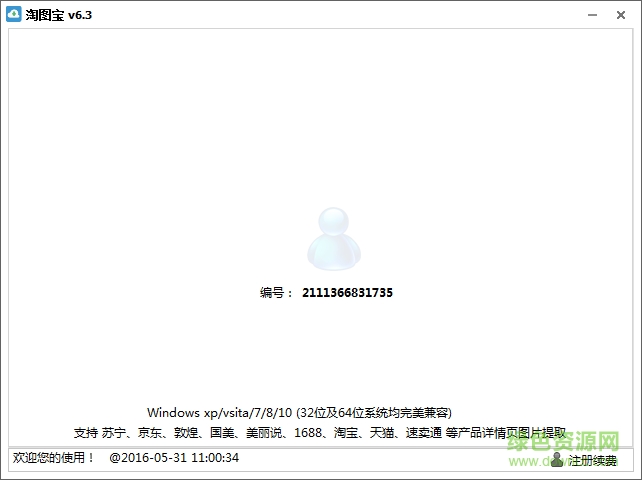This screenshot has height=480, width=642.
Task: Open the 注册续费 registration button
Action: [x=592, y=460]
